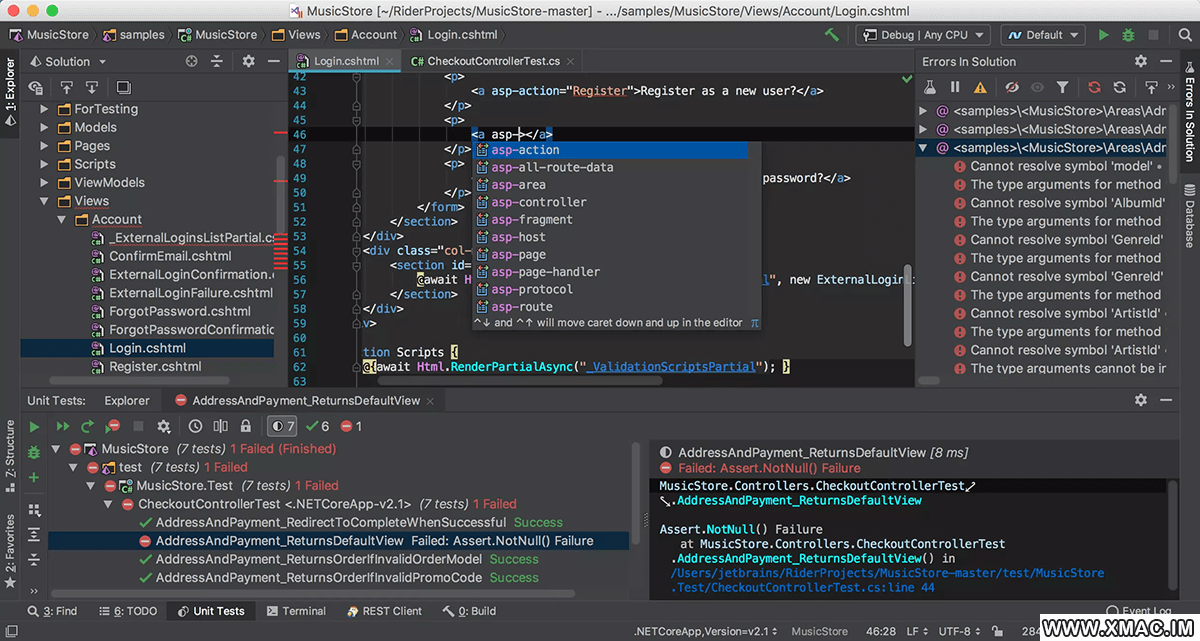Open 0: Build tool window button
The image size is (1200, 641).
pos(468,611)
